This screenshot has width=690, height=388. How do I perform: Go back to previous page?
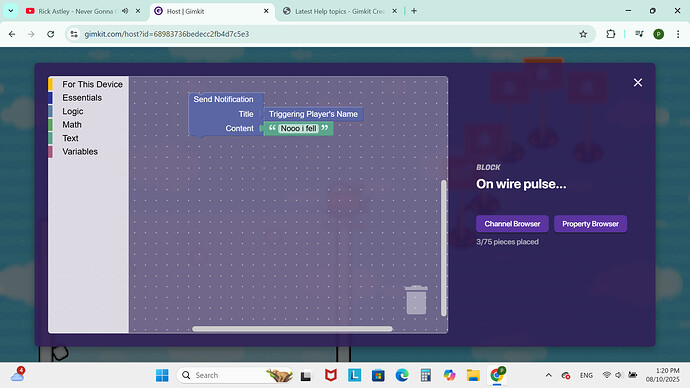point(12,34)
